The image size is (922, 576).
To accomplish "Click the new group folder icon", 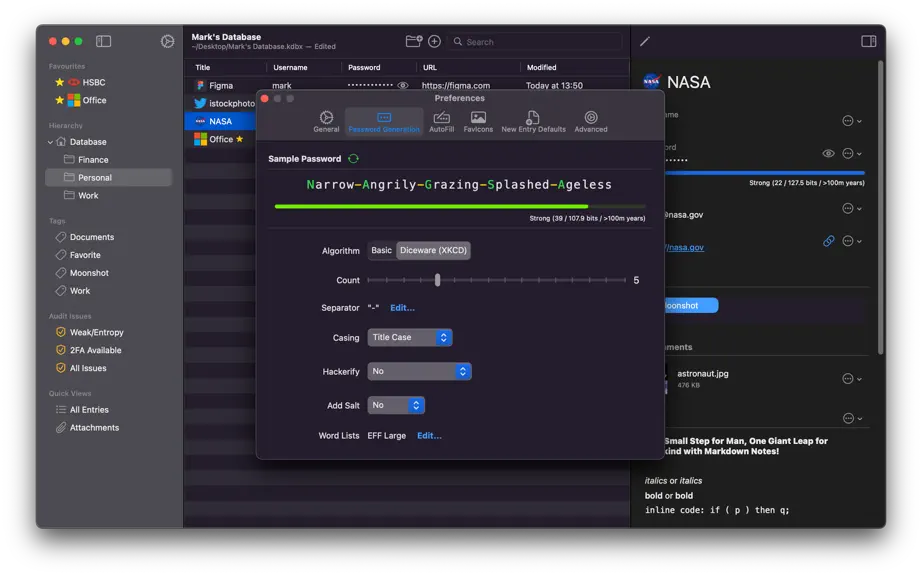I will pos(414,41).
